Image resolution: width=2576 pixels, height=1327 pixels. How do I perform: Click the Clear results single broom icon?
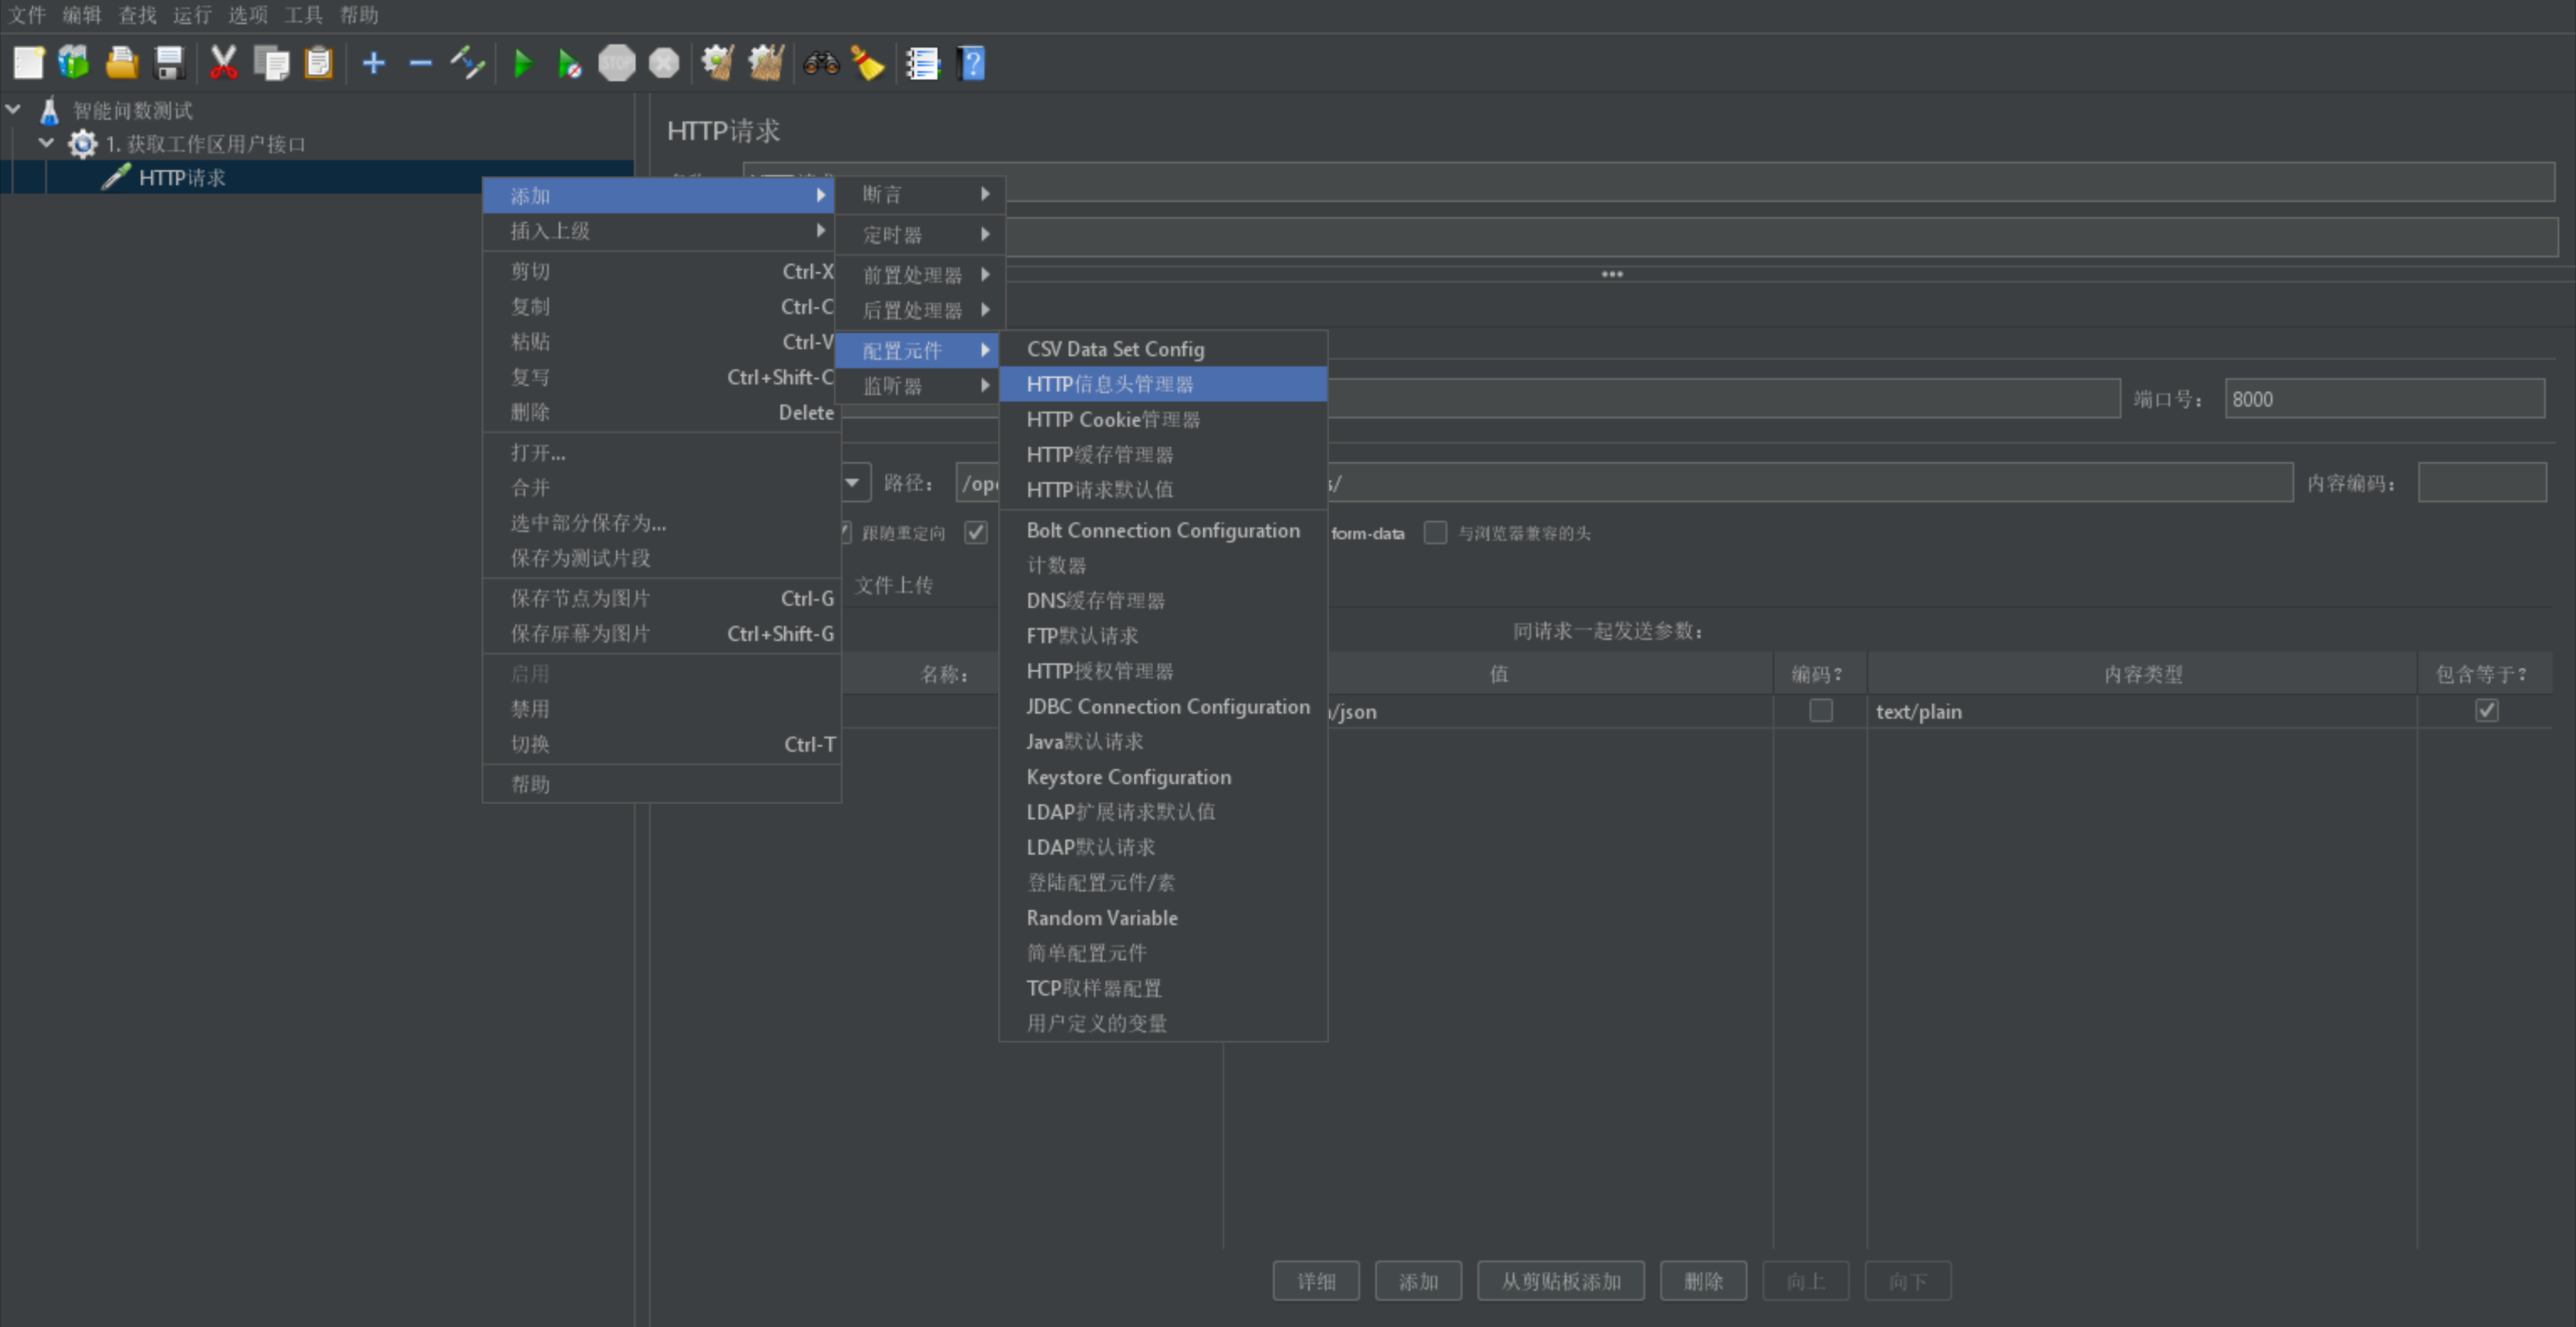pyautogui.click(x=717, y=63)
